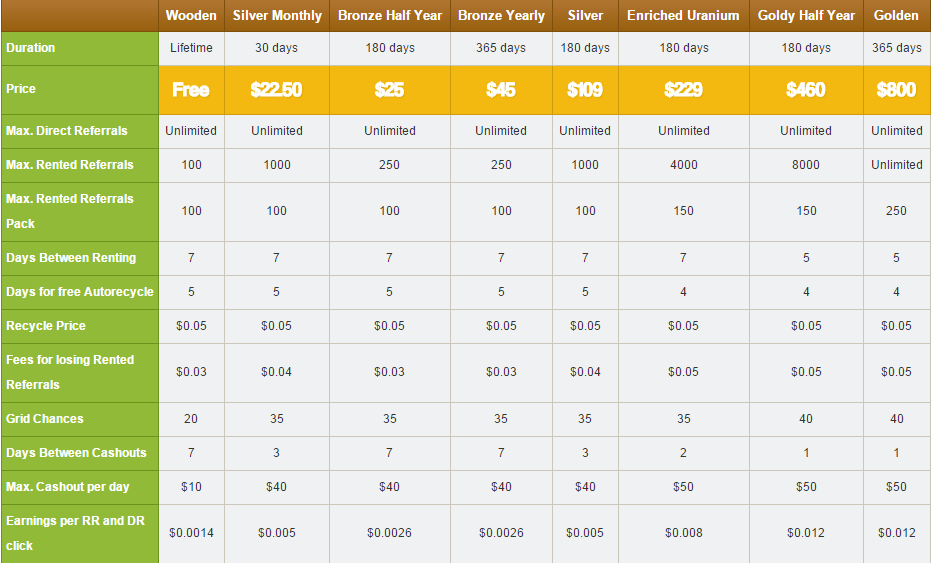Click the Goldy Half Year header
The image size is (931, 563).
(806, 15)
